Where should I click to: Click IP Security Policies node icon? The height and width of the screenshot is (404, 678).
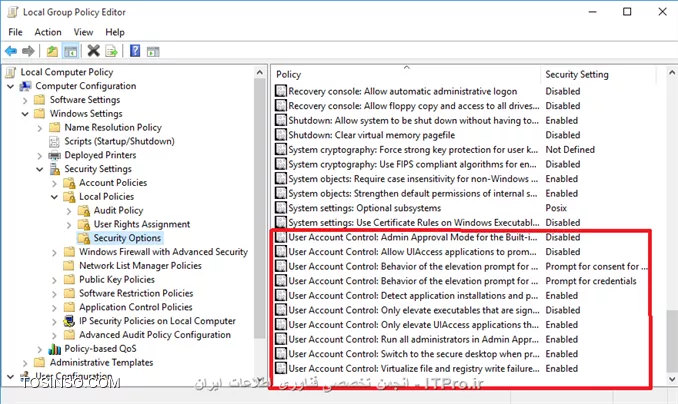tap(69, 321)
